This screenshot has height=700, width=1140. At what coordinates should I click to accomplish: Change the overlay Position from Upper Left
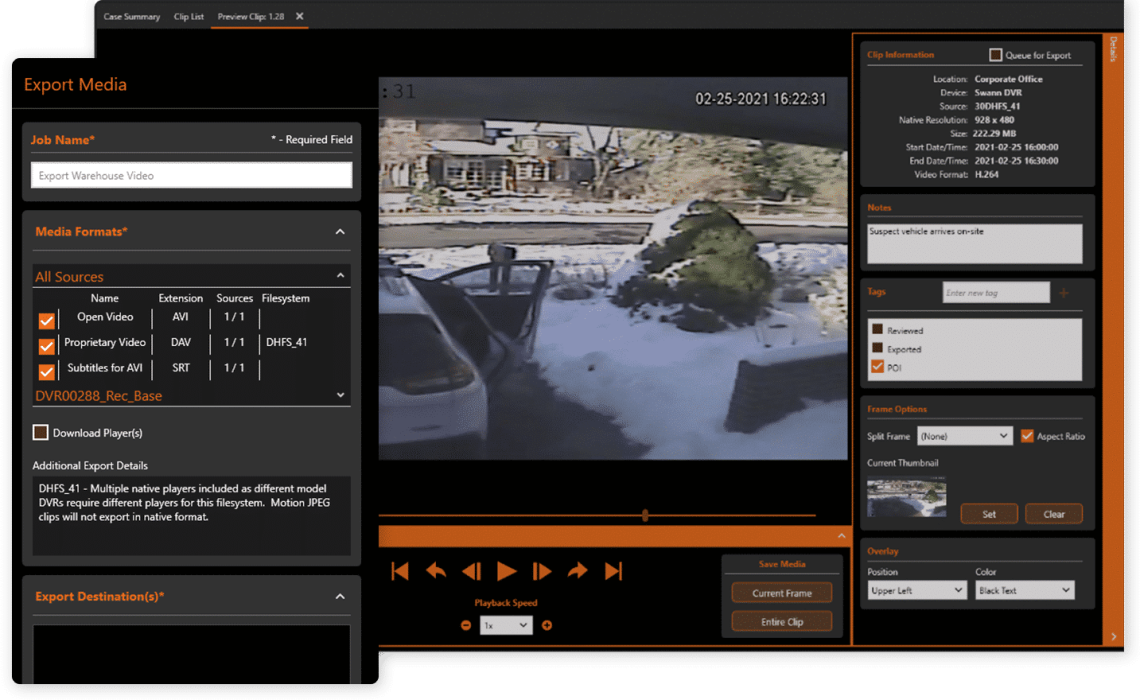916,590
